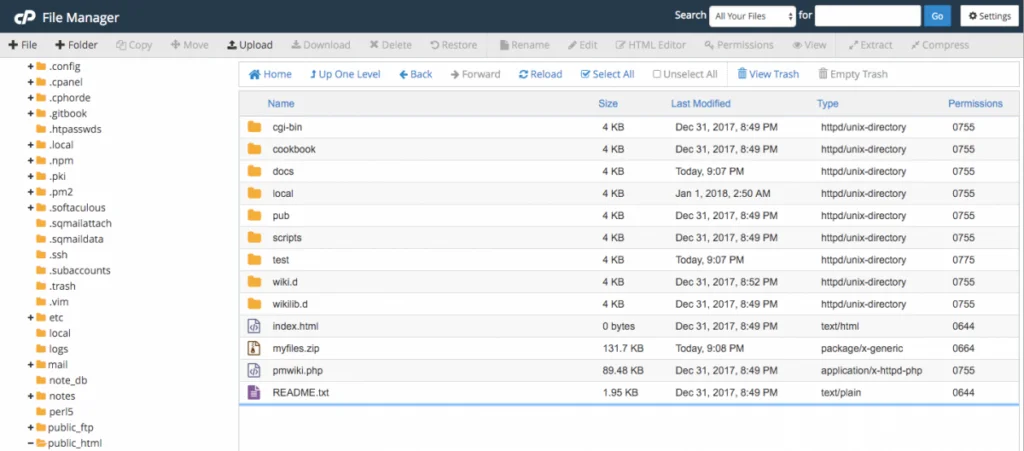Expand the .config tree folder
The image size is (1024, 451).
click(31, 67)
